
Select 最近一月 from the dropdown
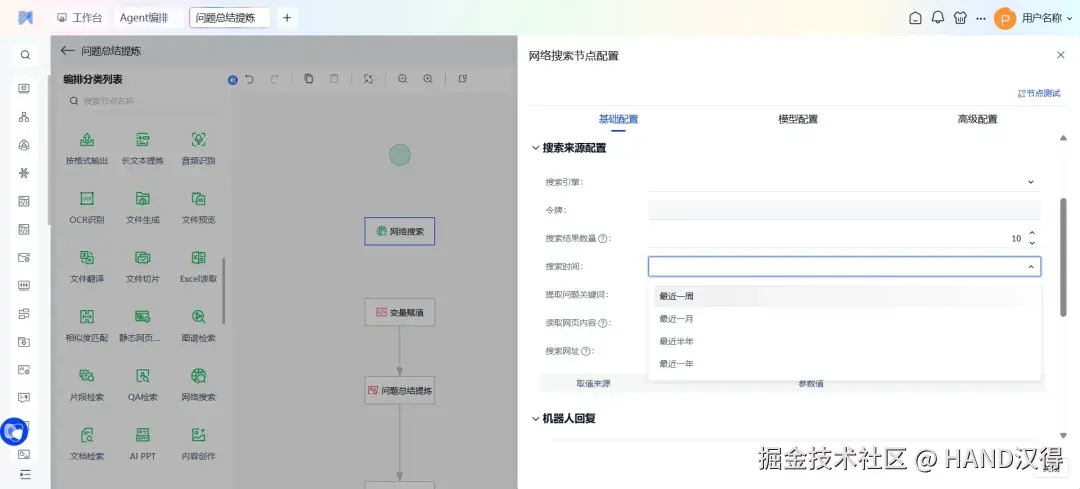[x=844, y=319]
